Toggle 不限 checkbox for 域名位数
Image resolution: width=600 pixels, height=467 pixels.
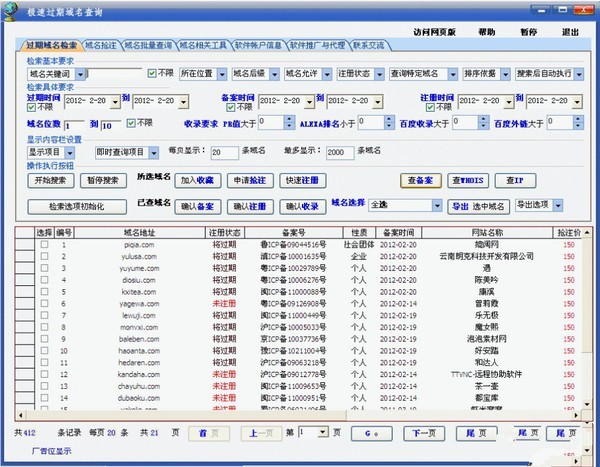point(131,123)
